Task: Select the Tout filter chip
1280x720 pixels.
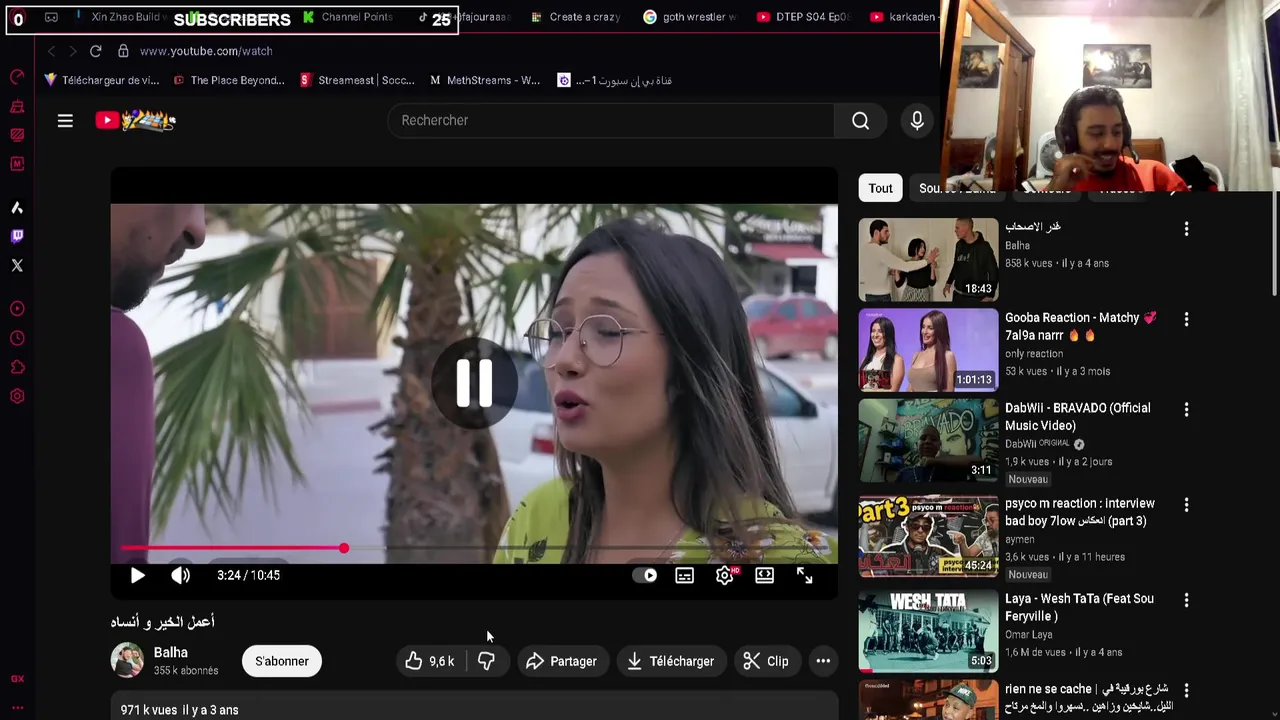Action: click(880, 188)
